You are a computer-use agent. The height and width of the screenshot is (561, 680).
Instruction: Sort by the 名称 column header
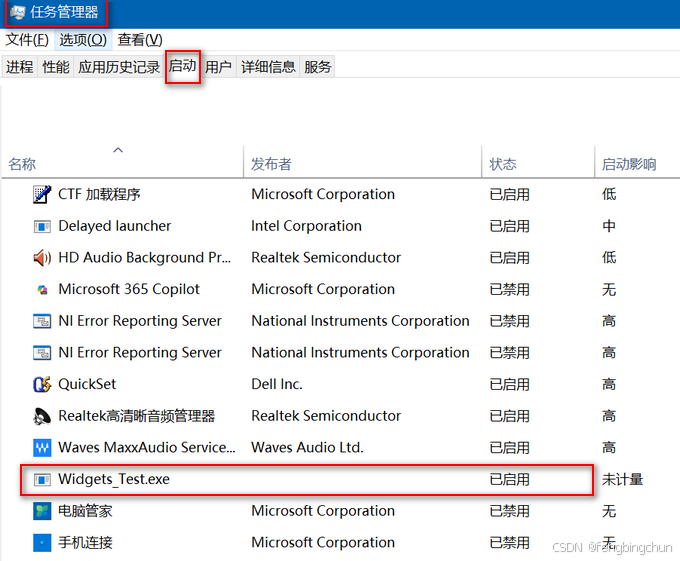coord(122,161)
